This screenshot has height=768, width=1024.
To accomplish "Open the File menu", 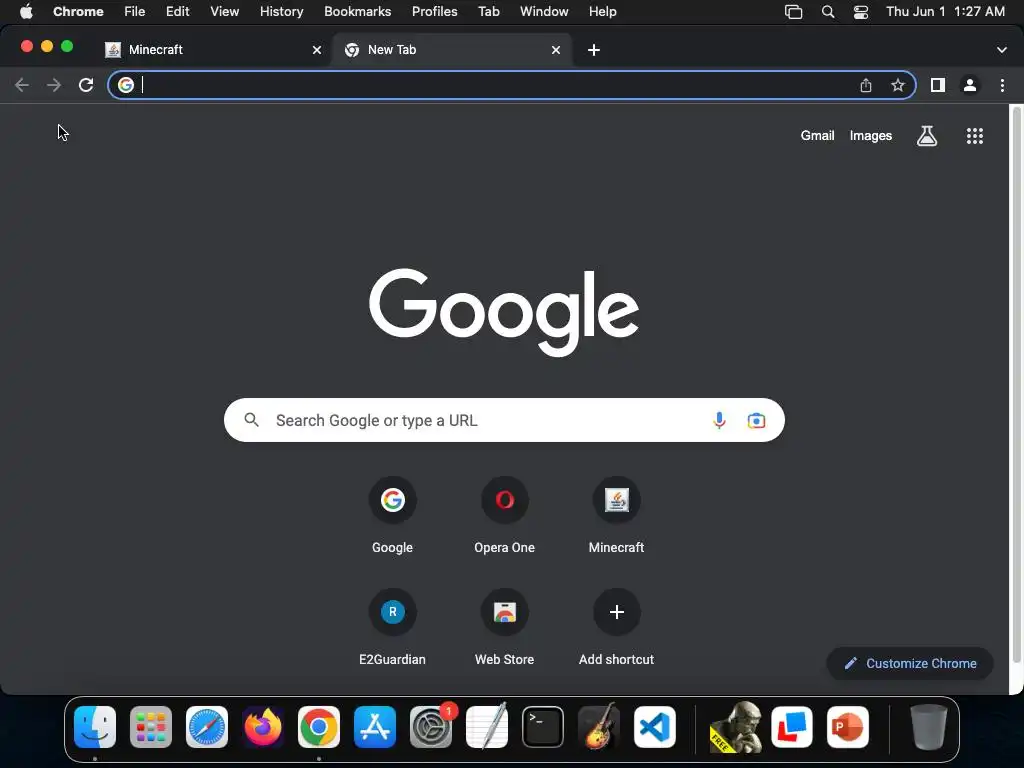I will click(135, 12).
